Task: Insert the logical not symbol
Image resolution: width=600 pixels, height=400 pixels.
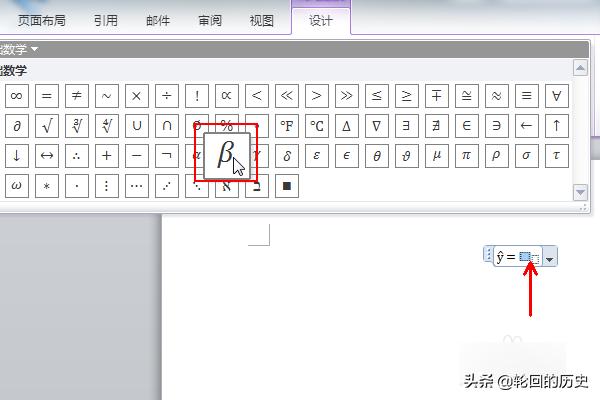Action: tap(167, 156)
